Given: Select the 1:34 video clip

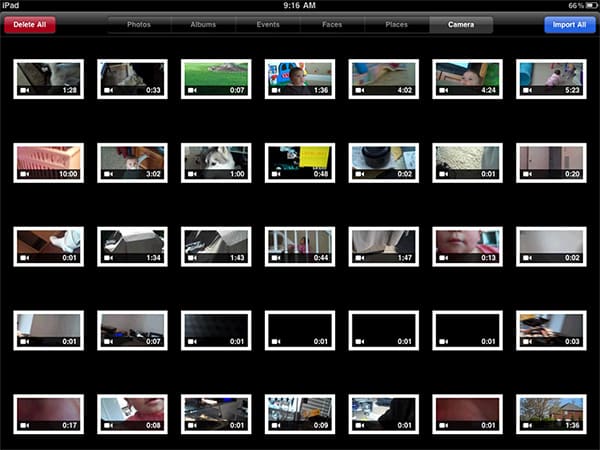Looking at the screenshot, I should pos(132,247).
